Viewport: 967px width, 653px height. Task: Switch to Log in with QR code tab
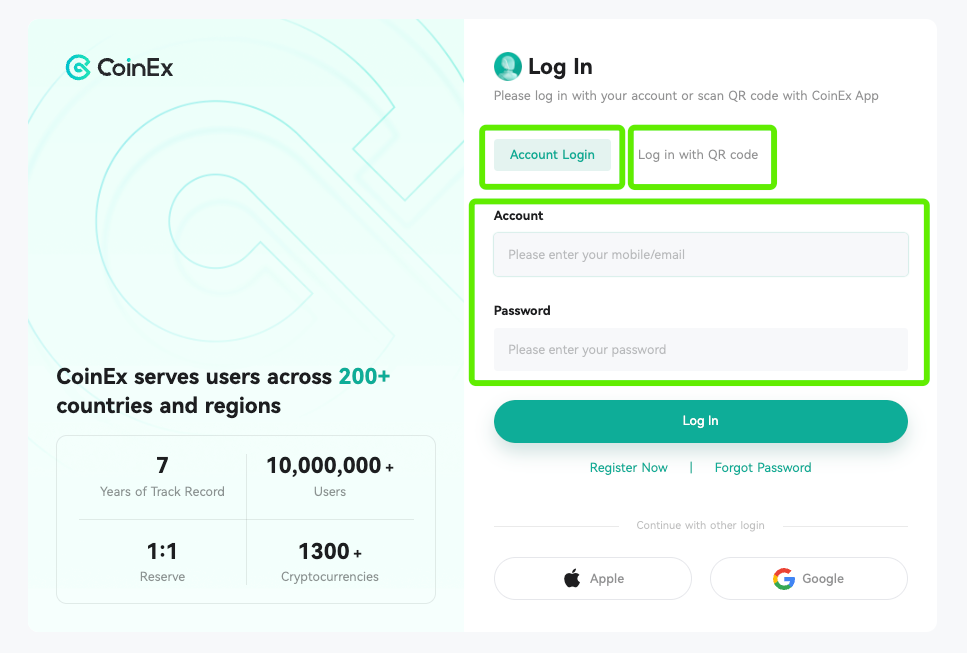point(698,155)
